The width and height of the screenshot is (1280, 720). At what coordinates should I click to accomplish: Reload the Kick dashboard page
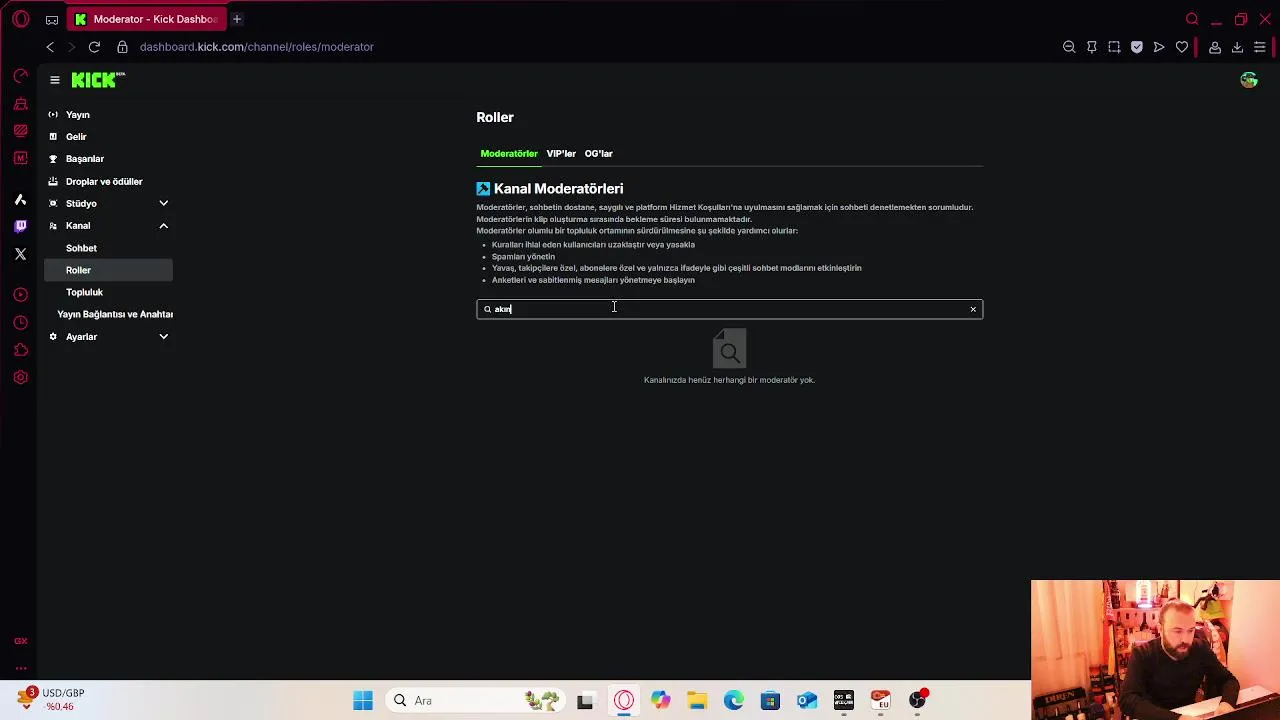tap(94, 47)
